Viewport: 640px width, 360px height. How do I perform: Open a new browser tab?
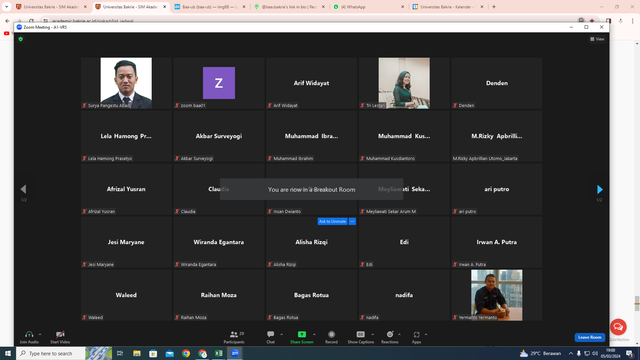494,7
